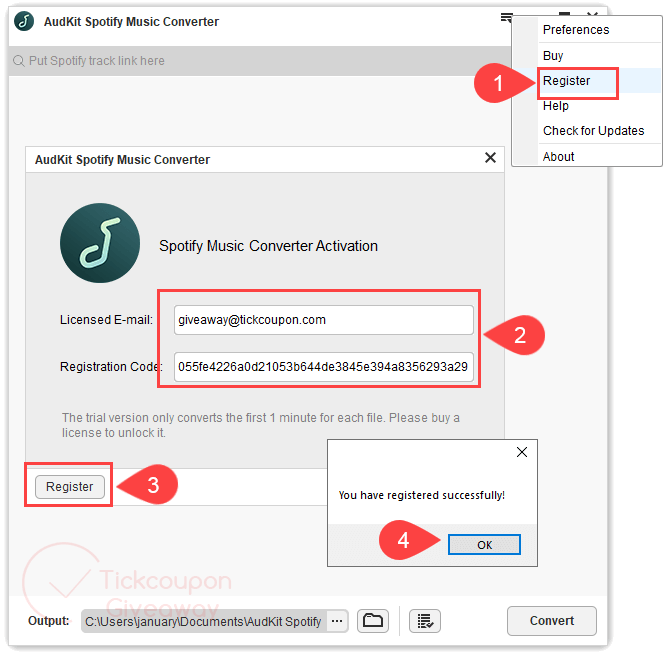Click the search magnifier icon
Image resolution: width=668 pixels, height=658 pixels.
point(18,61)
